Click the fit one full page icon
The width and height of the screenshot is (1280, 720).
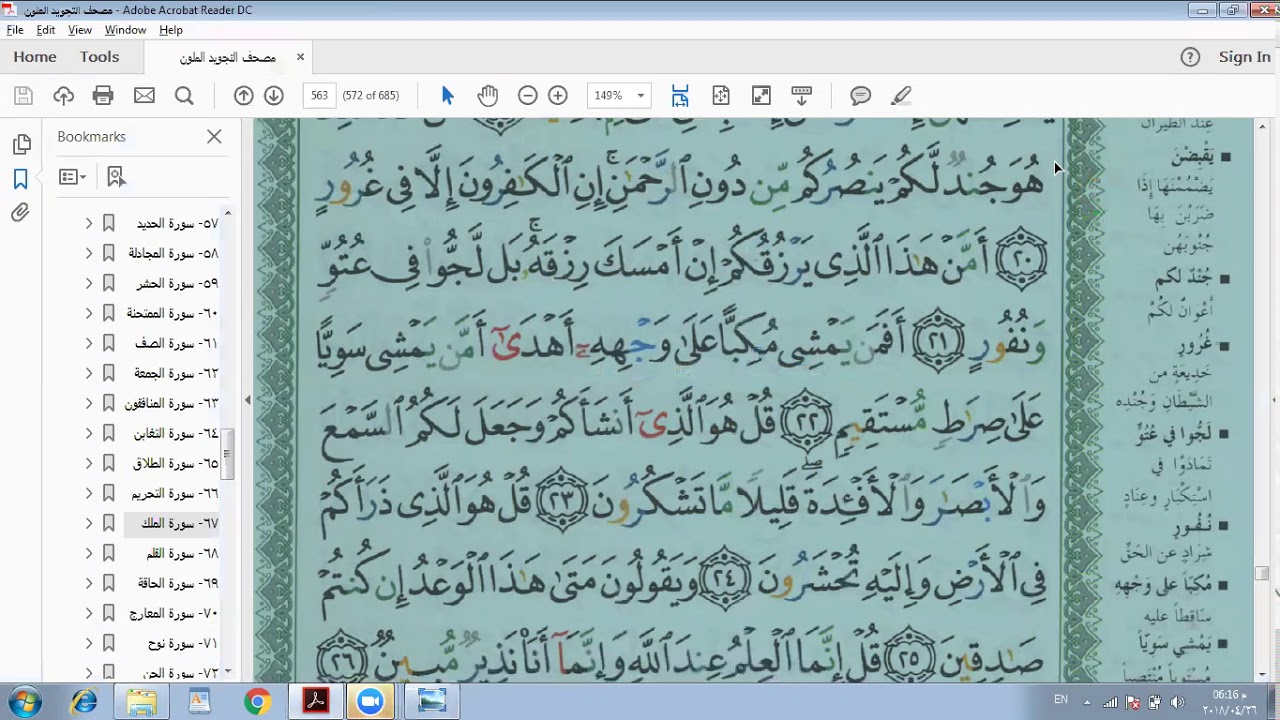click(721, 95)
